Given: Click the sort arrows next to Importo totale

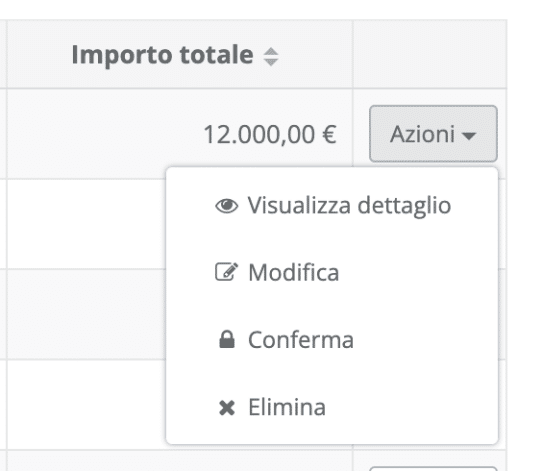Looking at the screenshot, I should tap(271, 56).
